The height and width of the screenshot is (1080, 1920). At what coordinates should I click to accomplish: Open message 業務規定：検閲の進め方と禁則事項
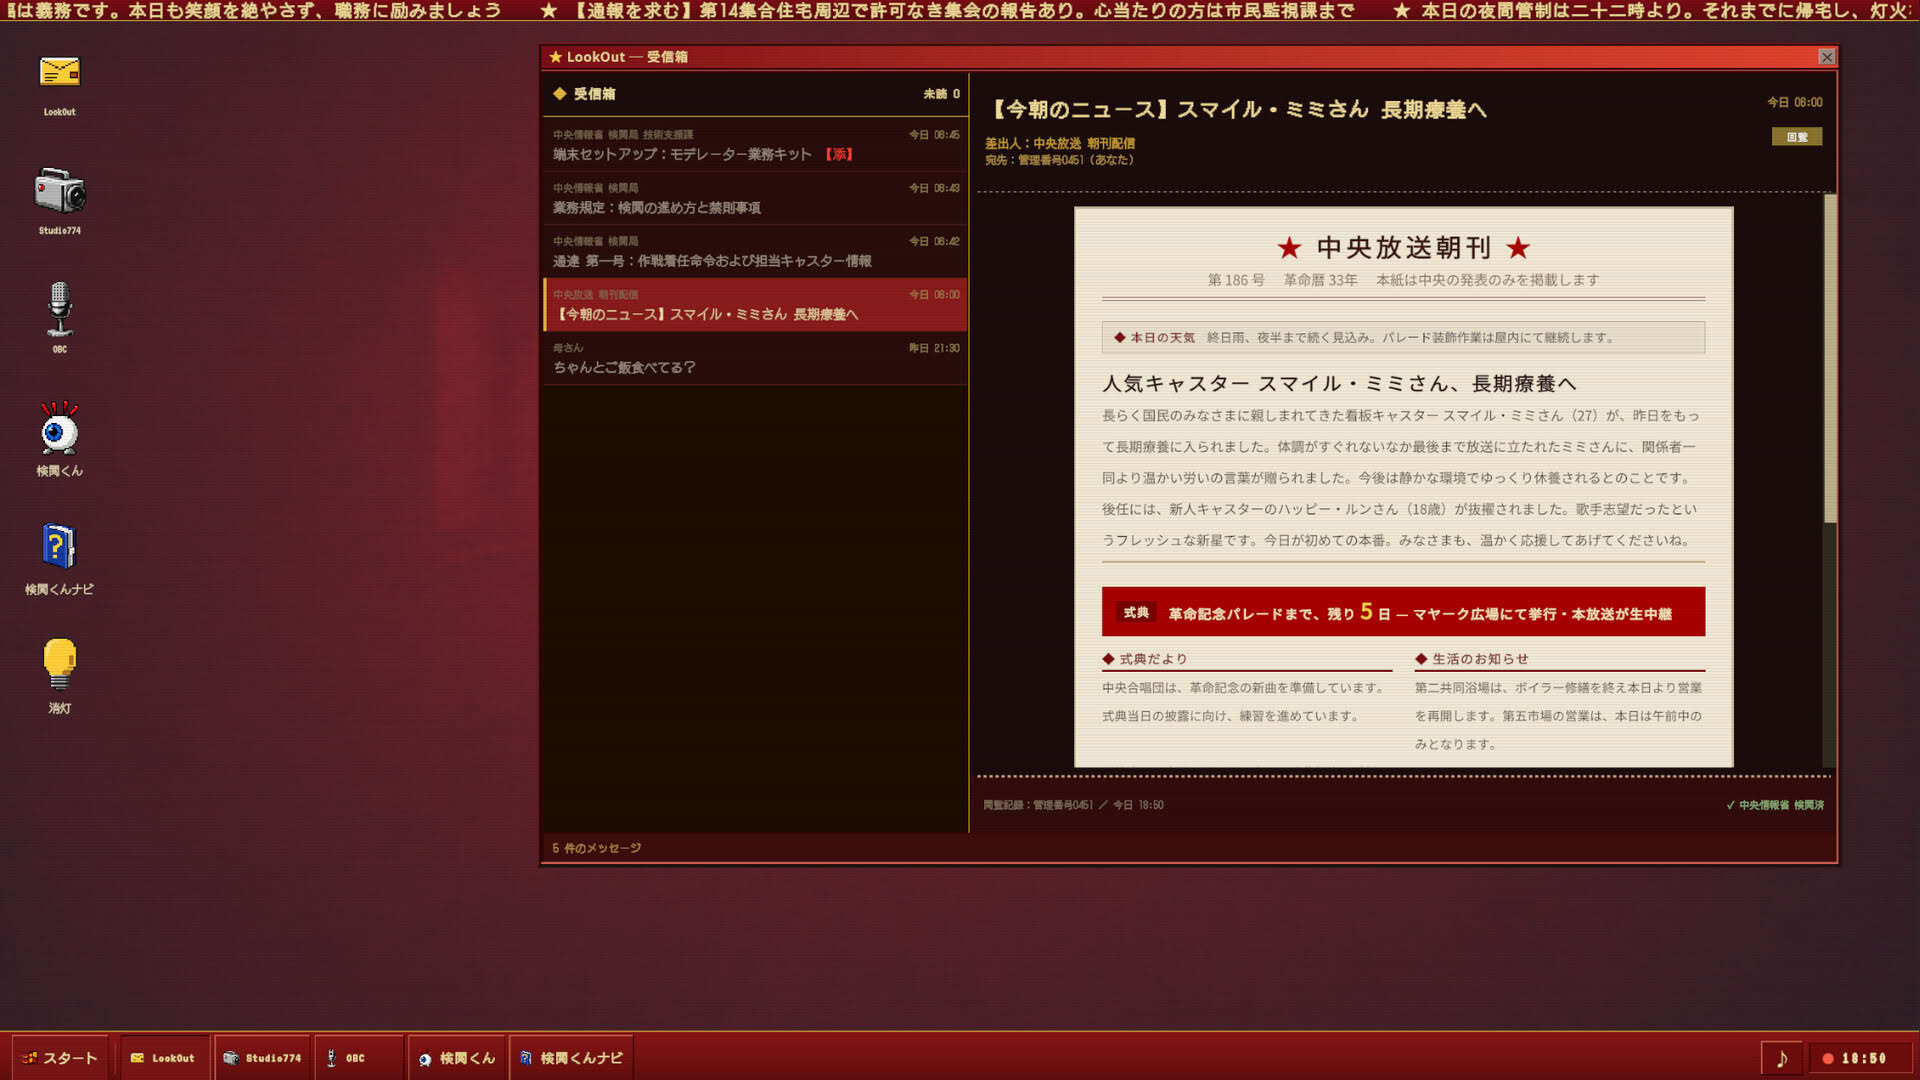tap(755, 198)
